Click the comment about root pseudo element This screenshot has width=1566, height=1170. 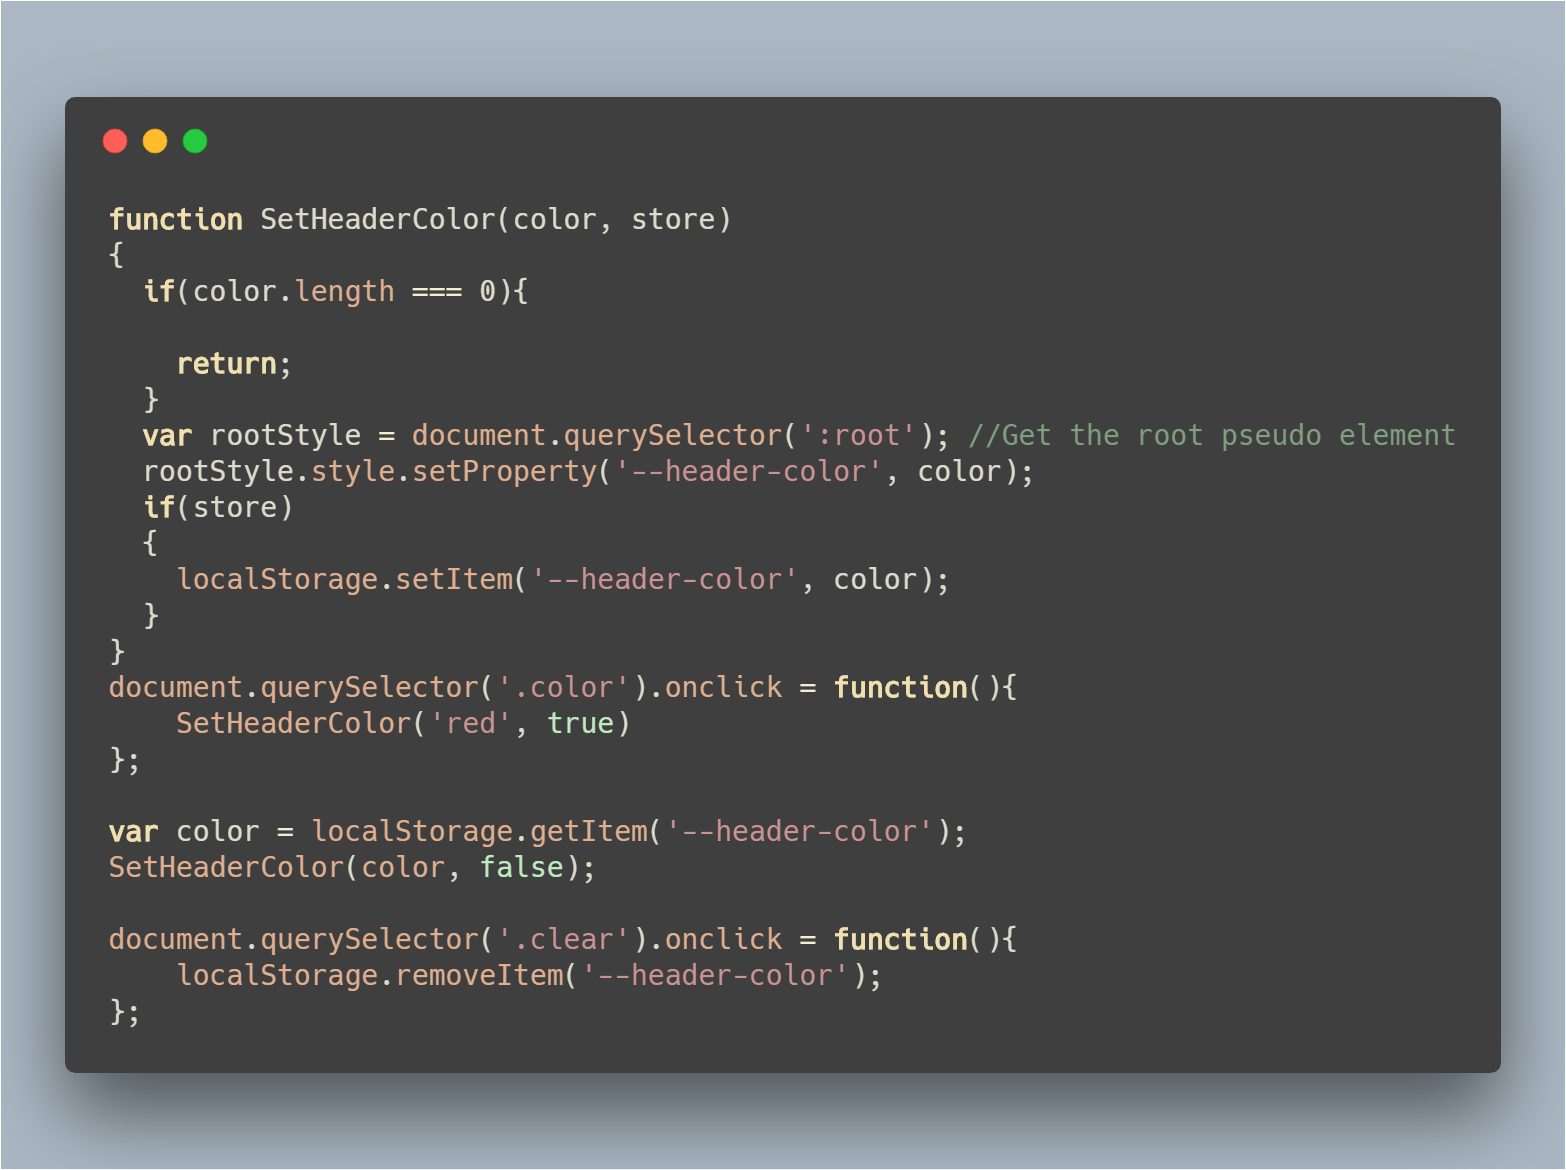tap(1212, 435)
